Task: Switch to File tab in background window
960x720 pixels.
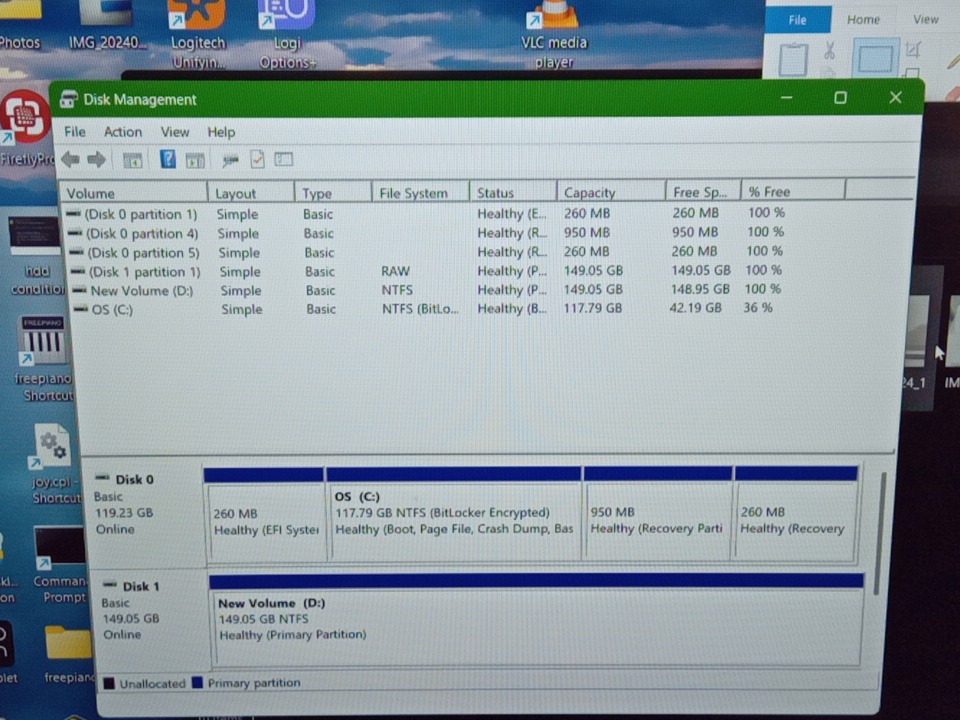Action: click(798, 20)
